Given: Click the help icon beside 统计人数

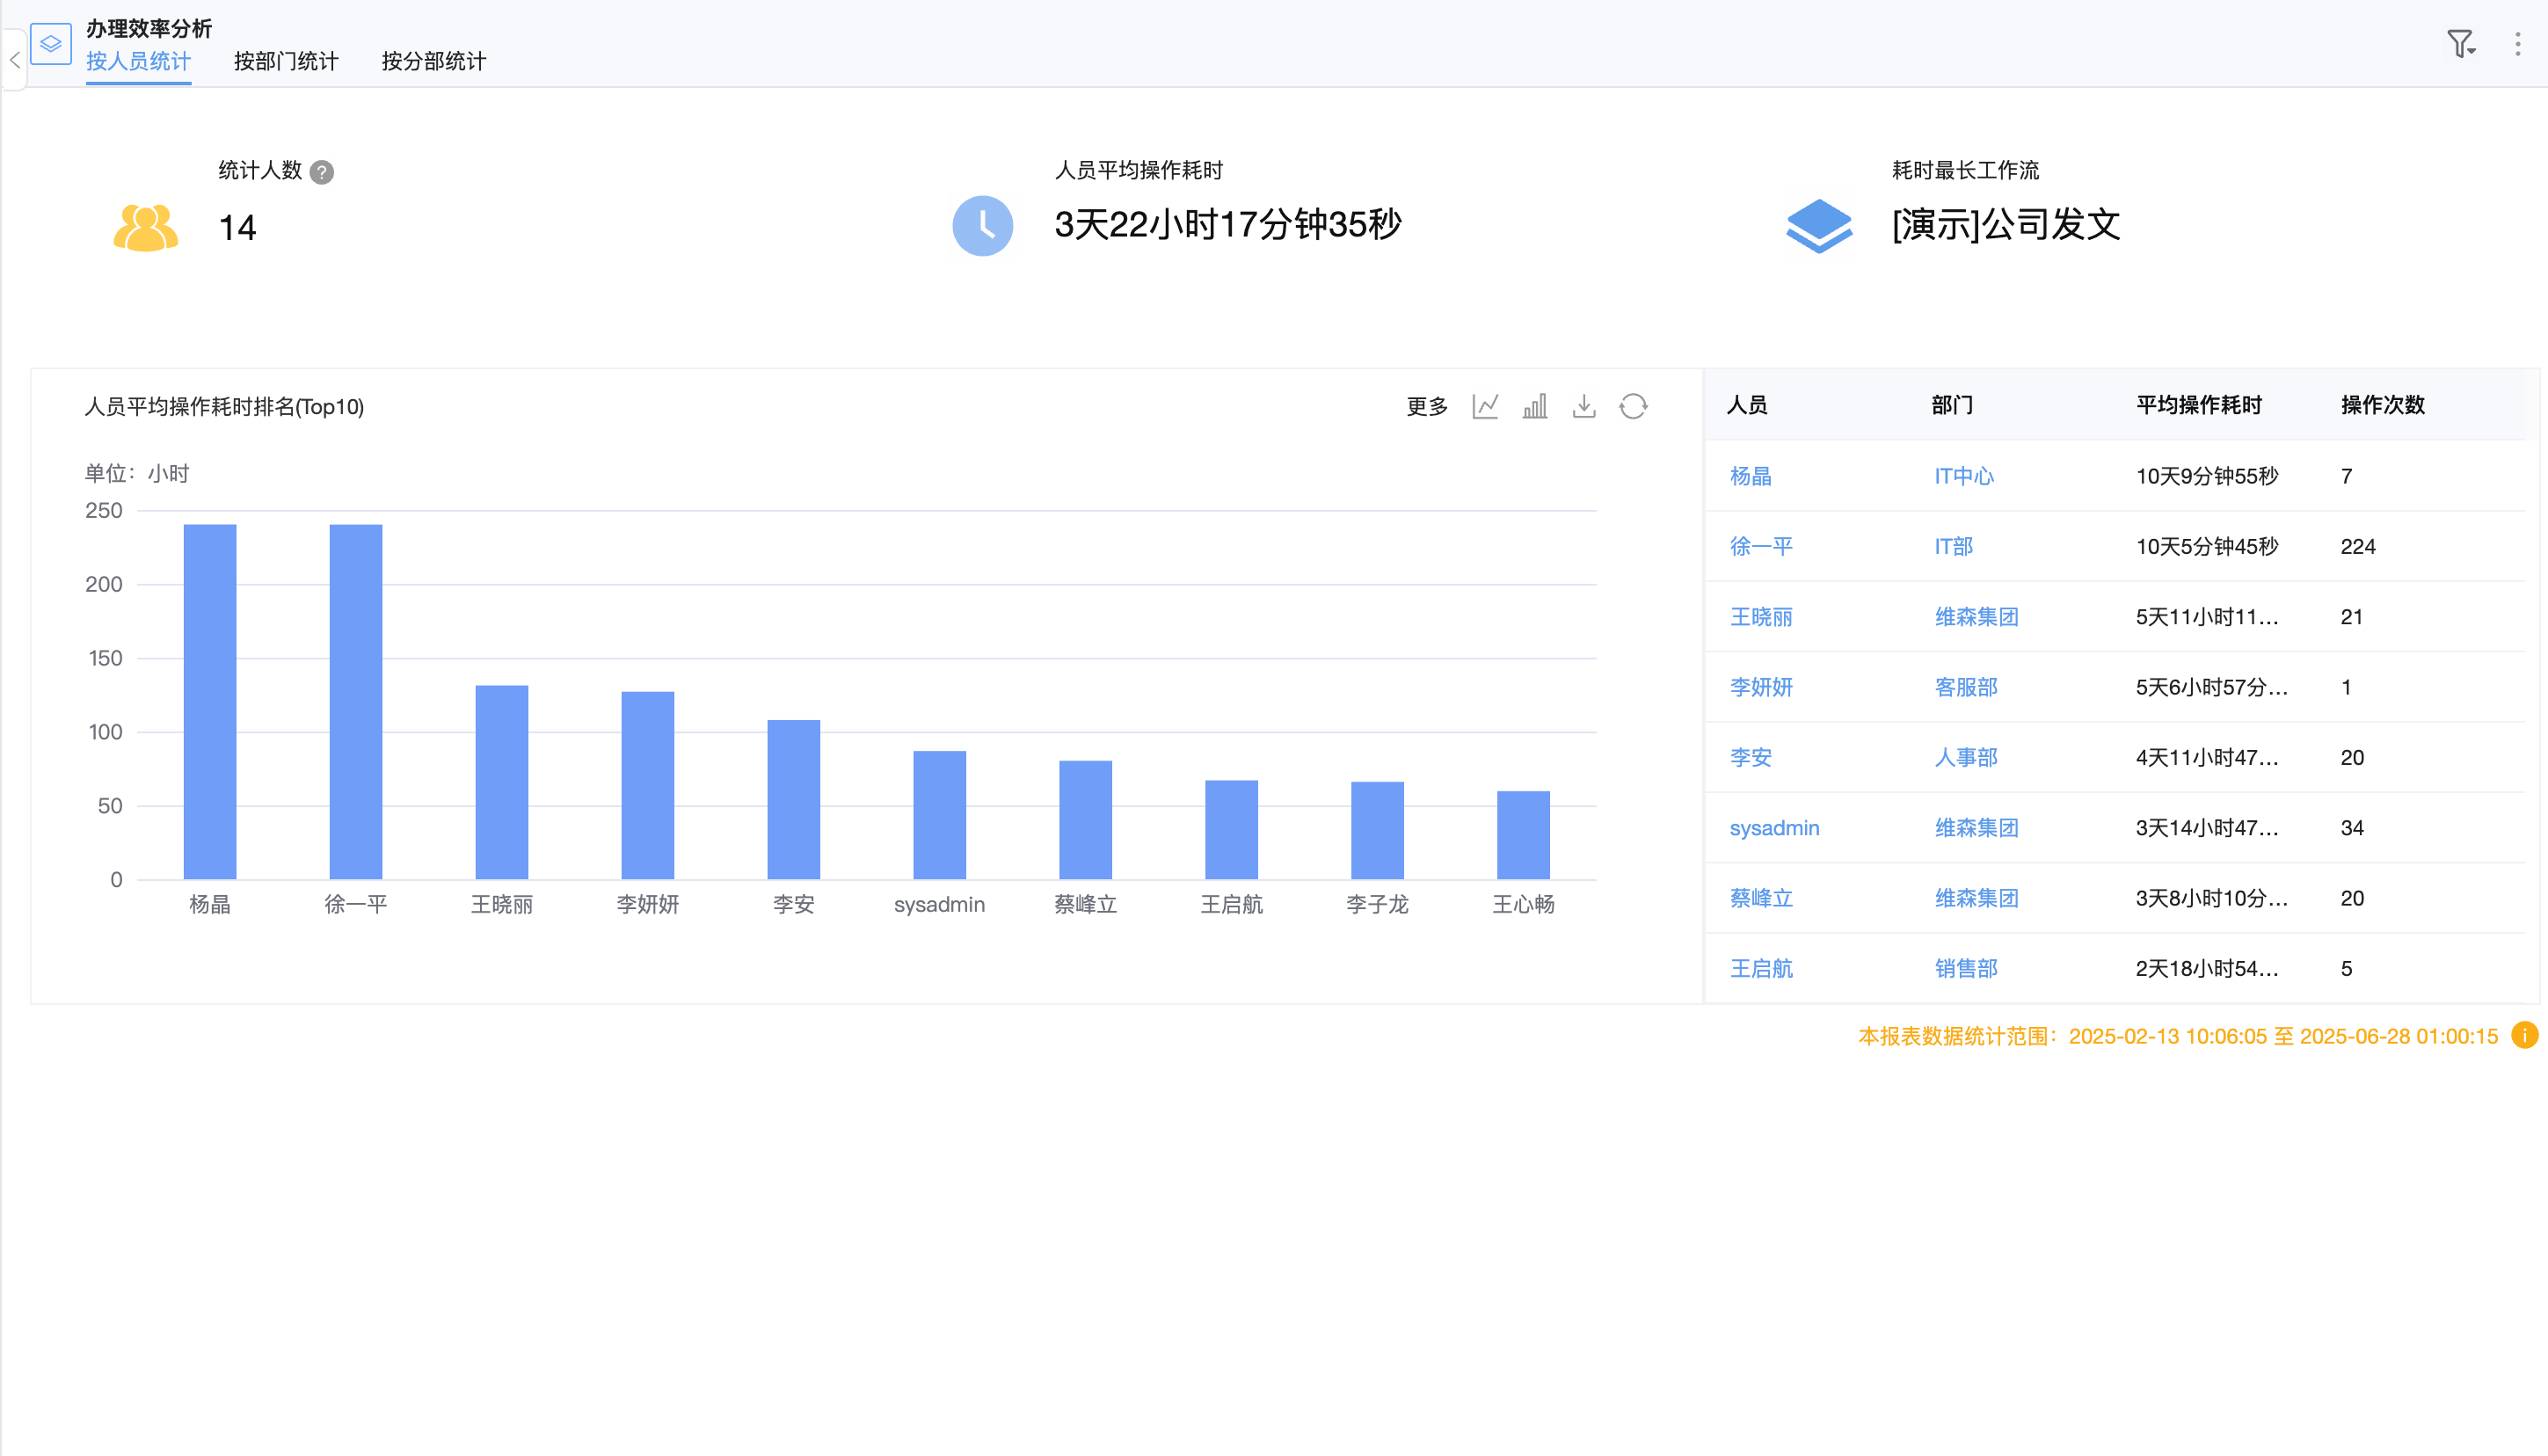Looking at the screenshot, I should (x=321, y=172).
